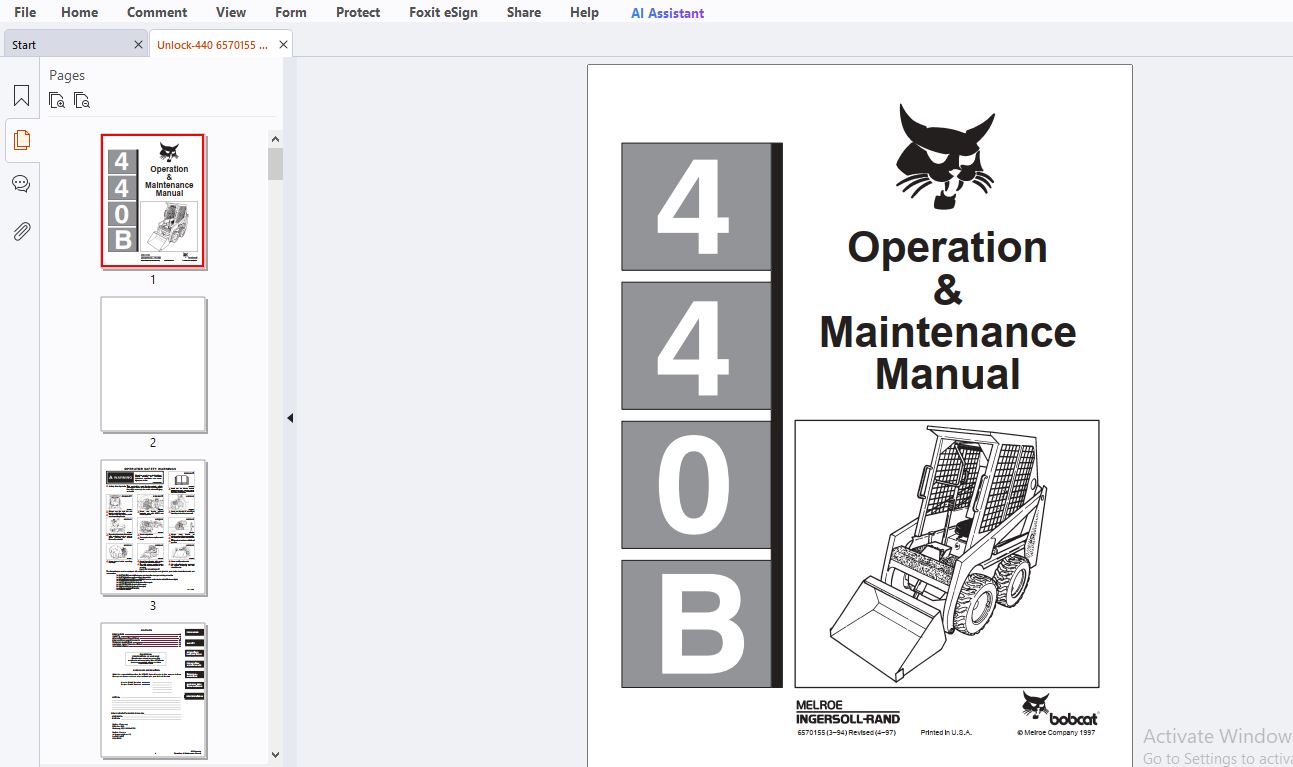Click the Pages panel scrollbar thumb
The image size is (1293, 767).
click(275, 164)
